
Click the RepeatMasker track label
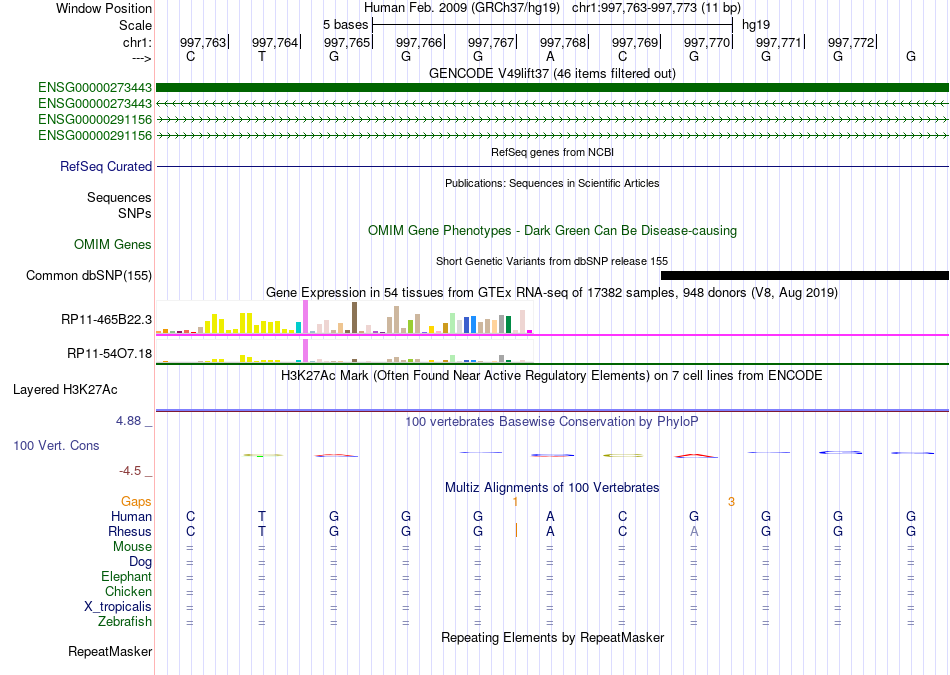click(110, 652)
